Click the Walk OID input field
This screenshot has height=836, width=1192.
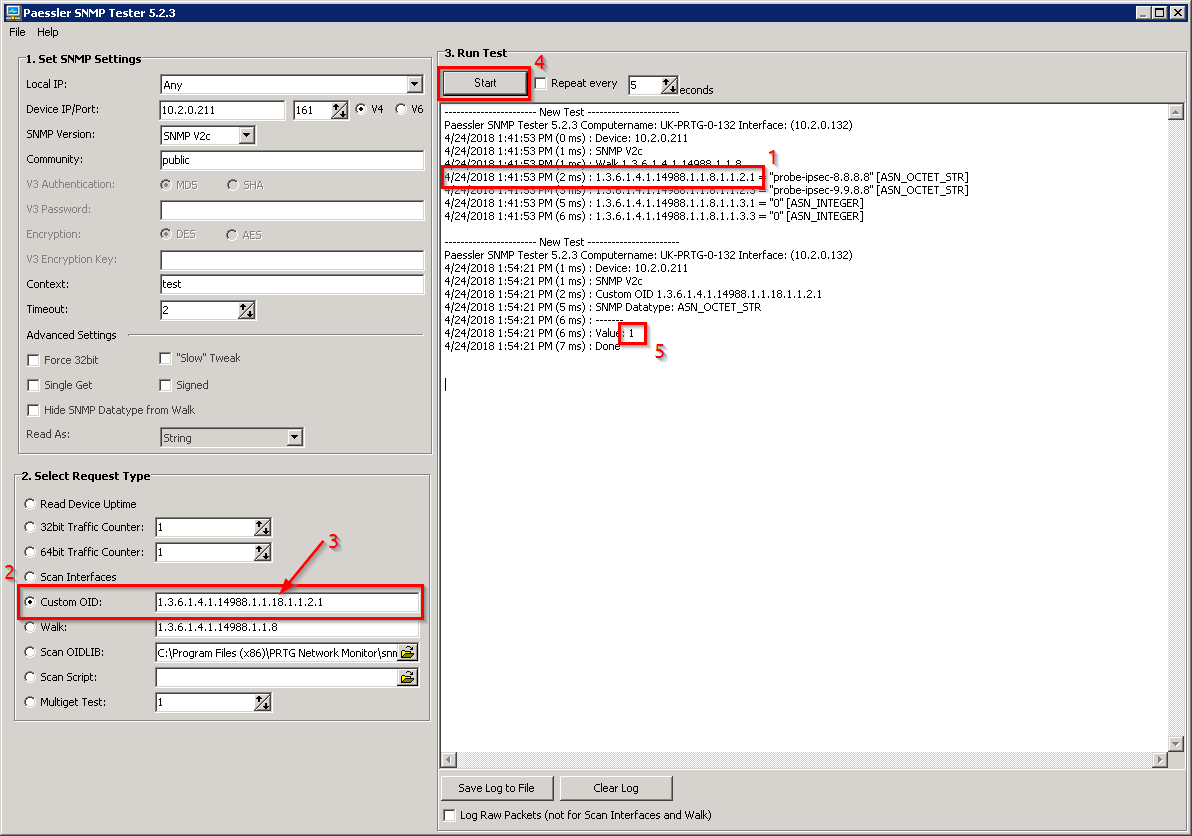click(x=287, y=628)
